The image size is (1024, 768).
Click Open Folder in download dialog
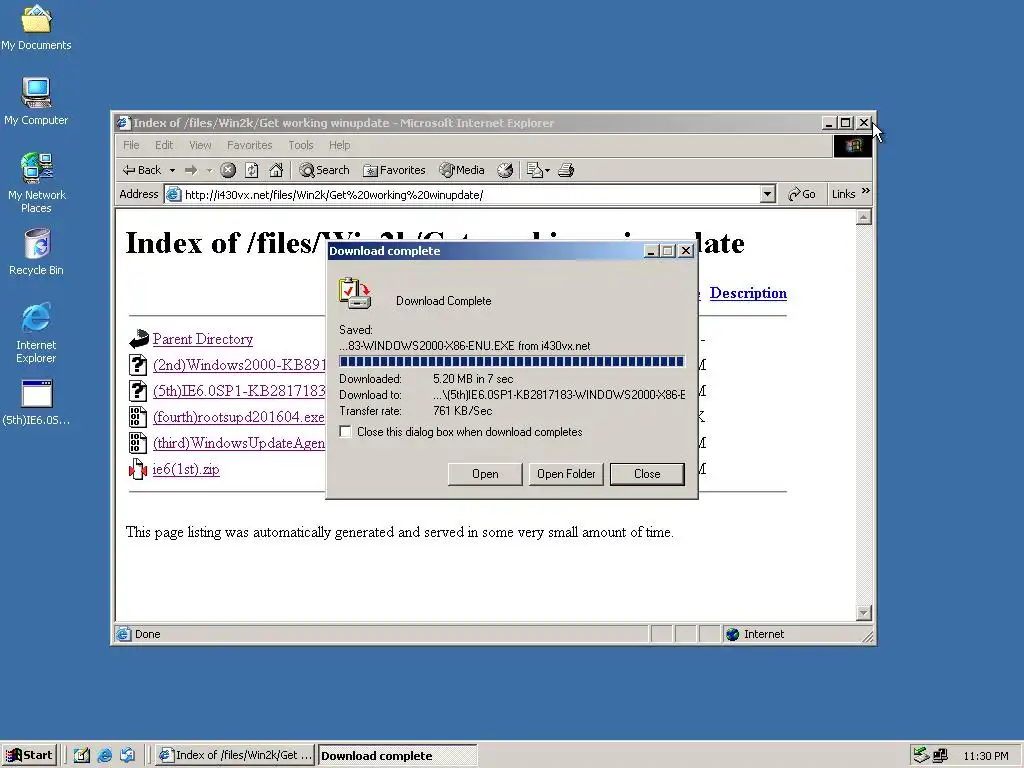[566, 474]
